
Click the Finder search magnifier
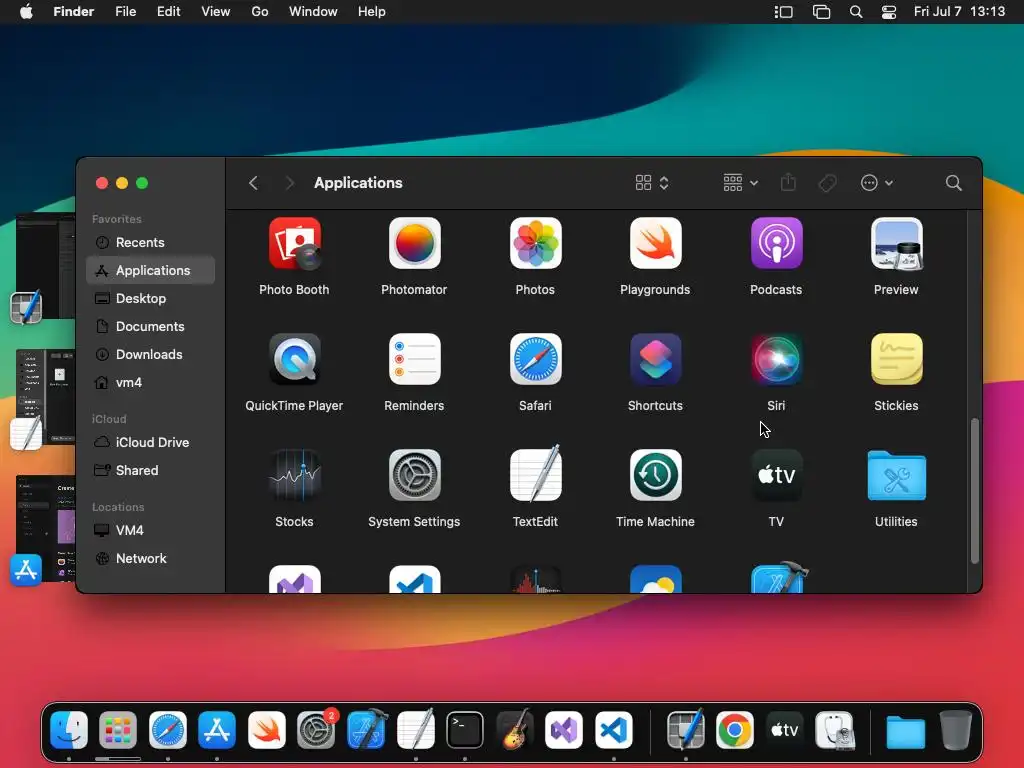[x=953, y=183]
